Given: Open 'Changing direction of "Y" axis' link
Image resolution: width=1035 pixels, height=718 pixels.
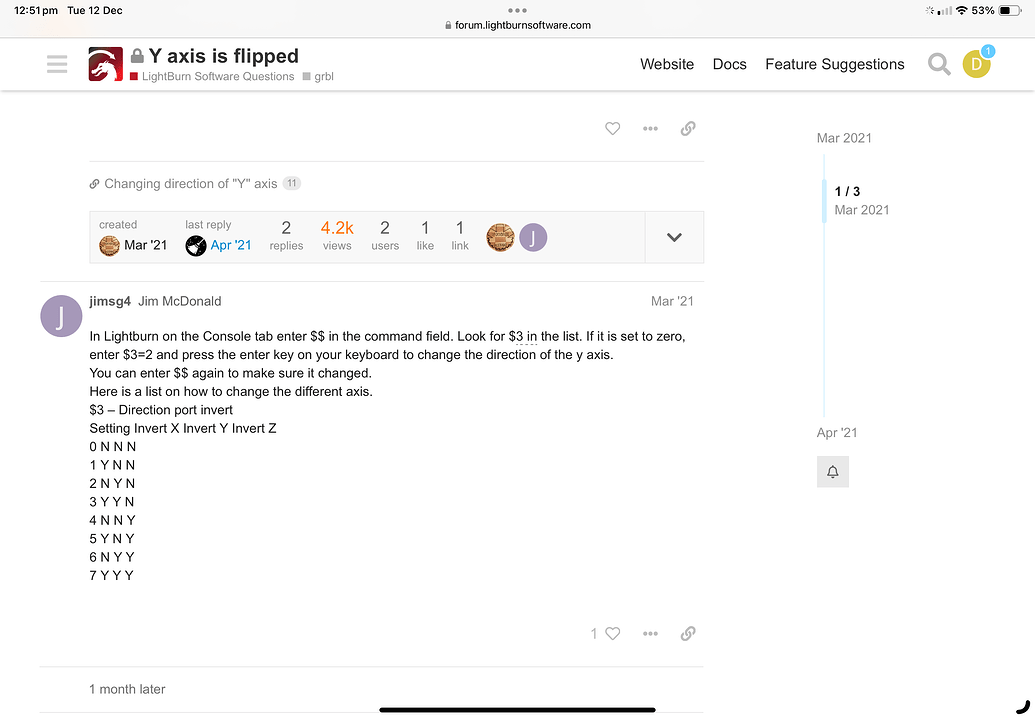Looking at the screenshot, I should 191,183.
